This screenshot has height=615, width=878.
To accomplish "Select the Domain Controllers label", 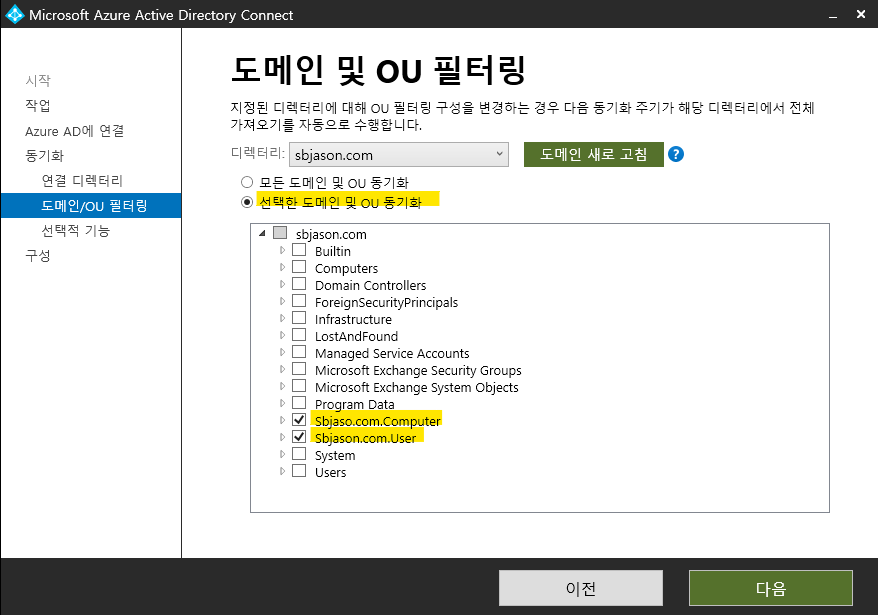I will coord(371,286).
